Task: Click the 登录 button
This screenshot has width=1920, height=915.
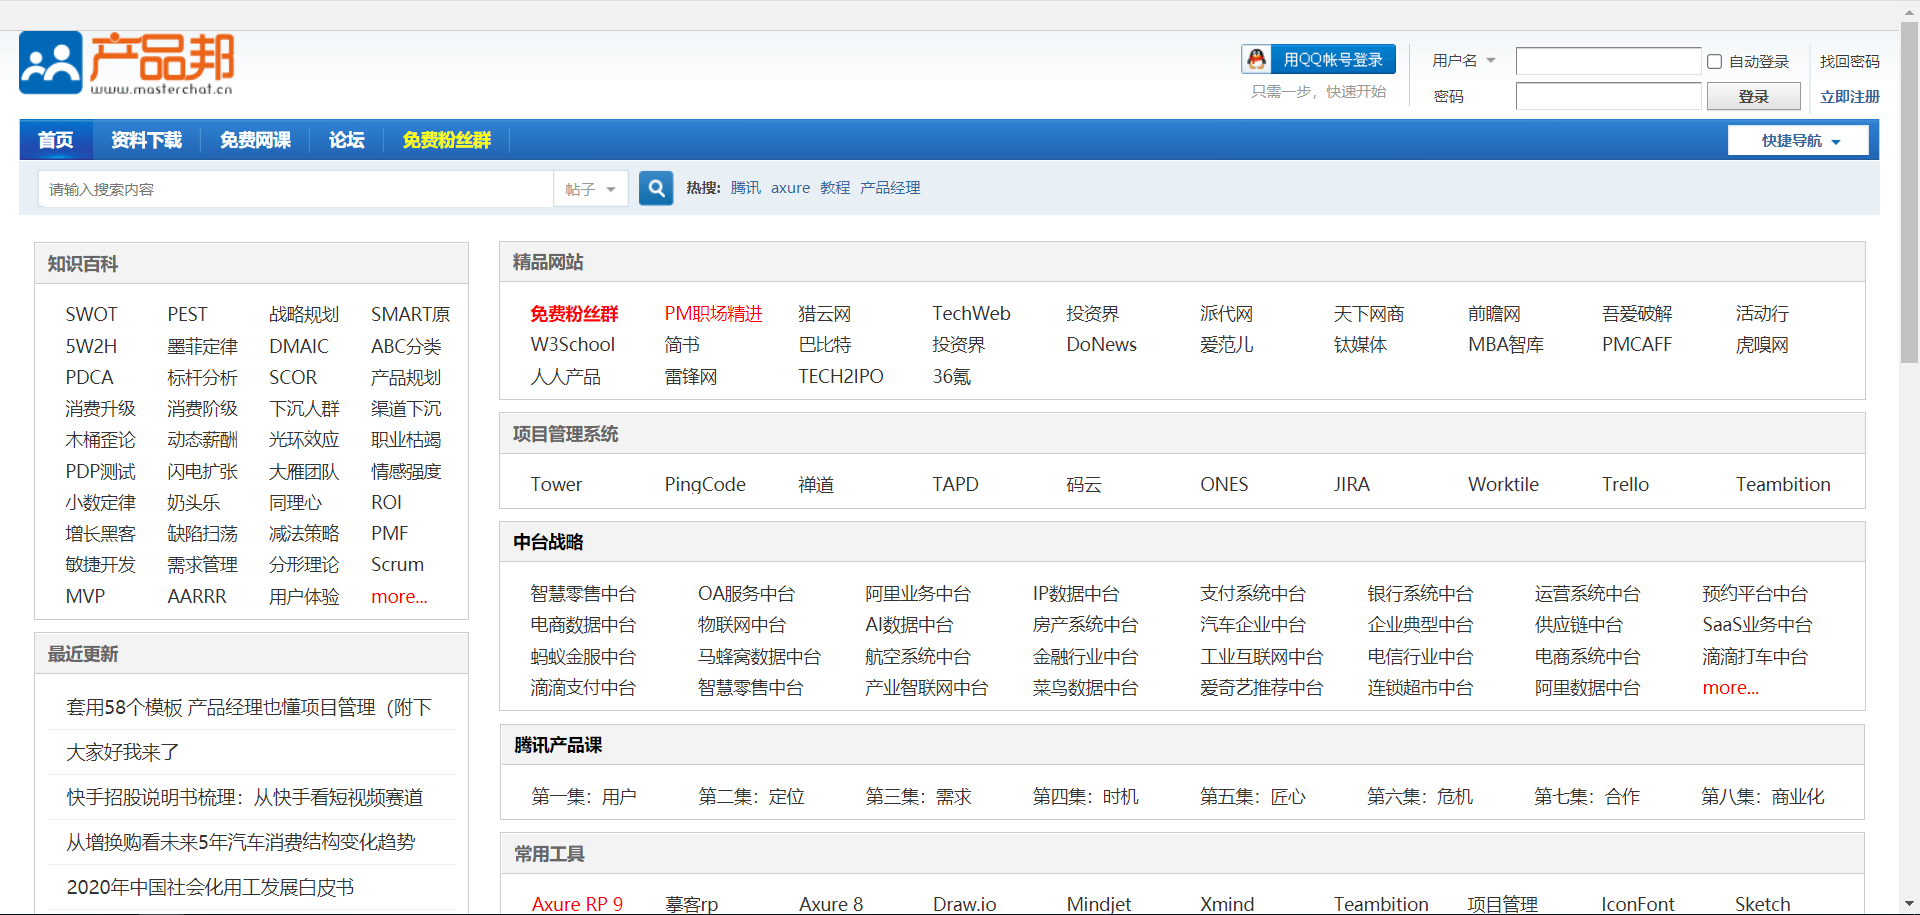Action: 1753,96
